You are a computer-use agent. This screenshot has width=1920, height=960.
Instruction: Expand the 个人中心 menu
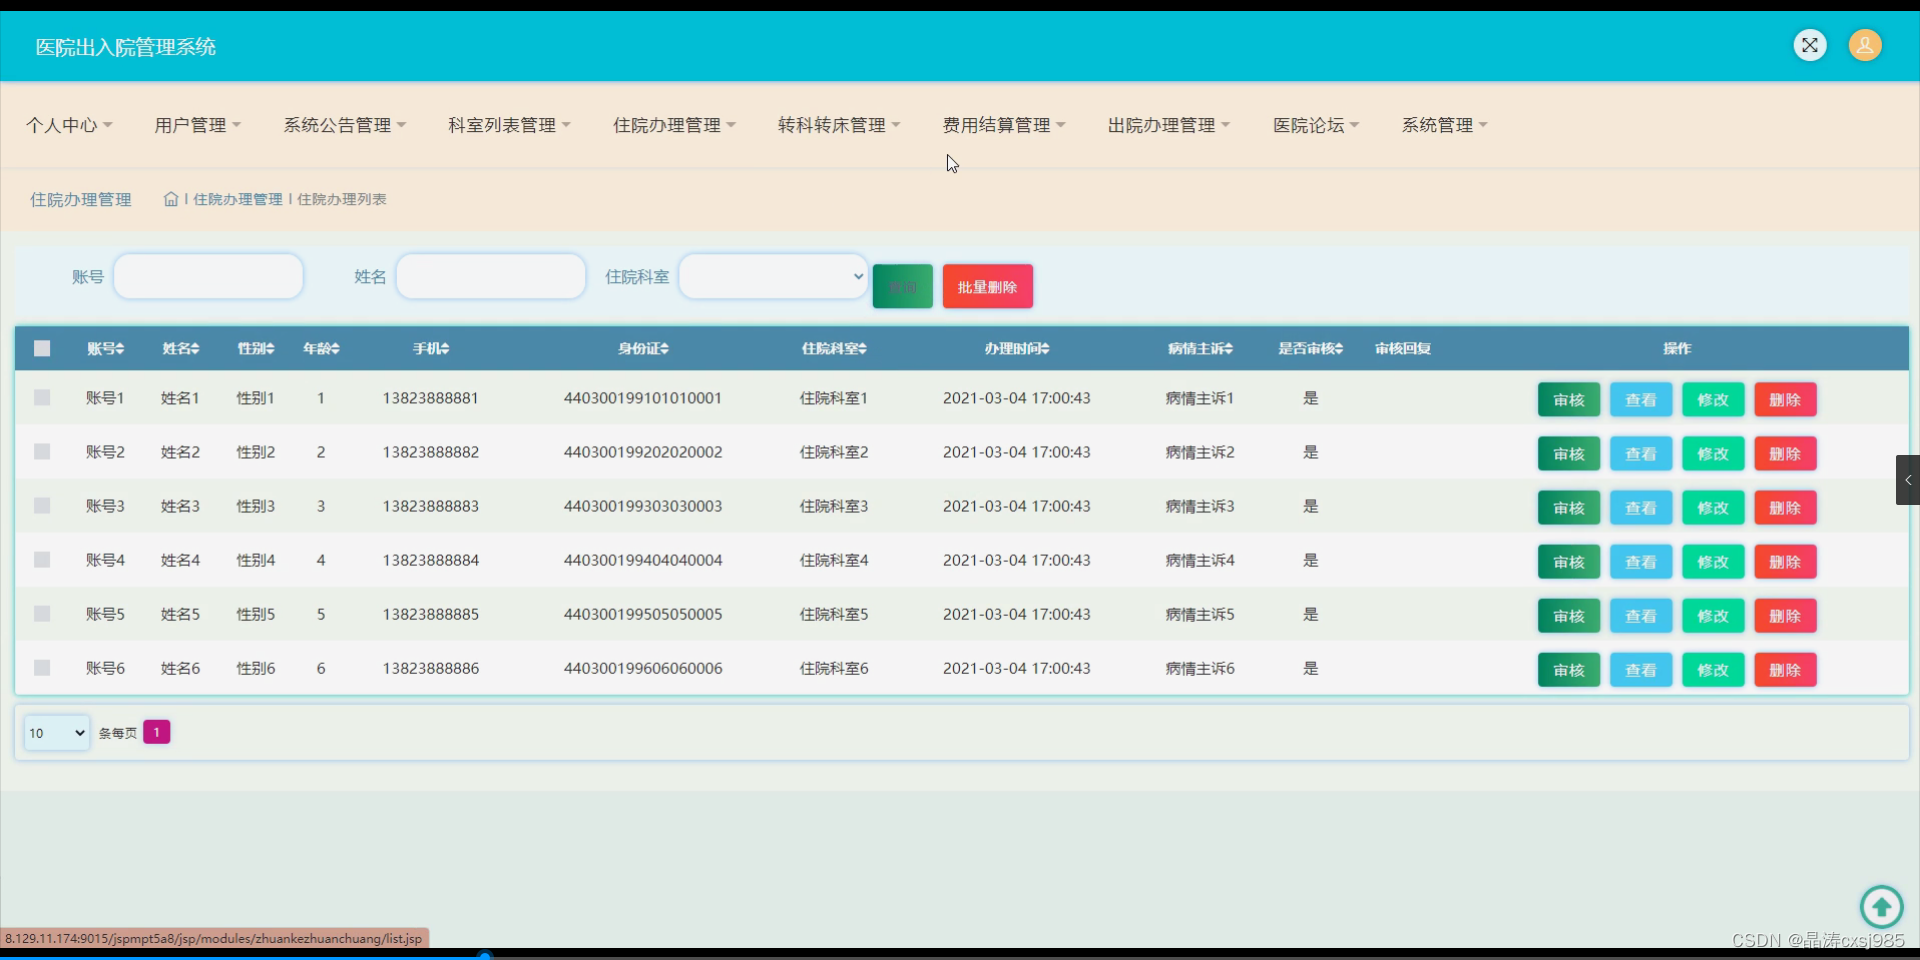[x=69, y=125]
